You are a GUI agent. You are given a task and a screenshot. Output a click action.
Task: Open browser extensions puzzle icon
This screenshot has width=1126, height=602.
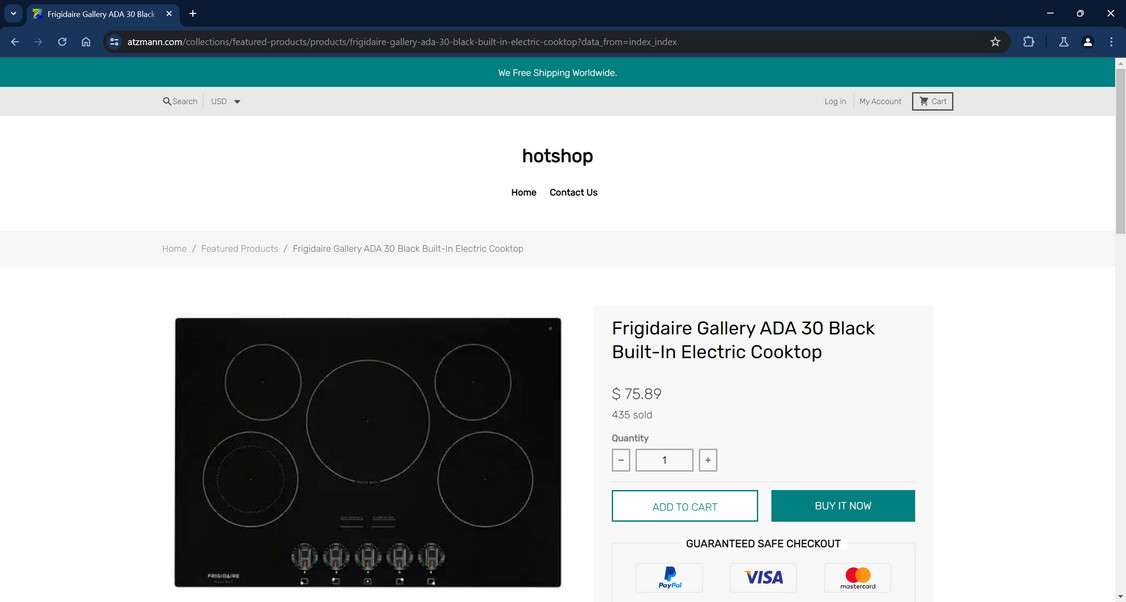click(1028, 42)
